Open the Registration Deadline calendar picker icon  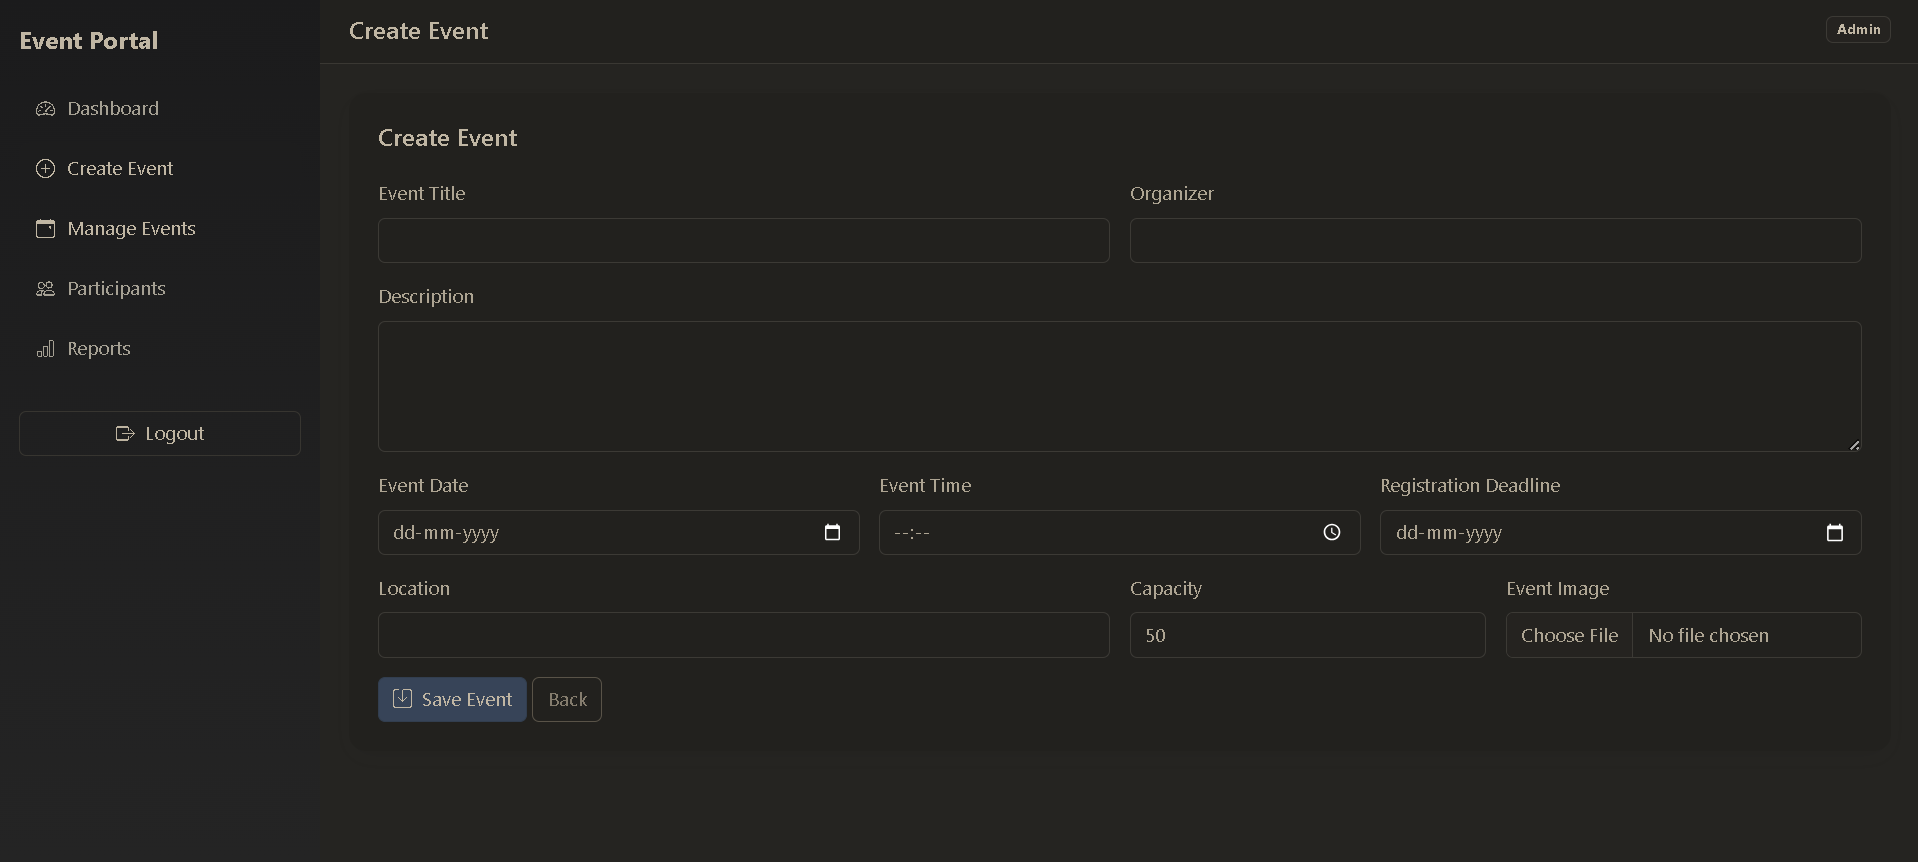coord(1835,533)
